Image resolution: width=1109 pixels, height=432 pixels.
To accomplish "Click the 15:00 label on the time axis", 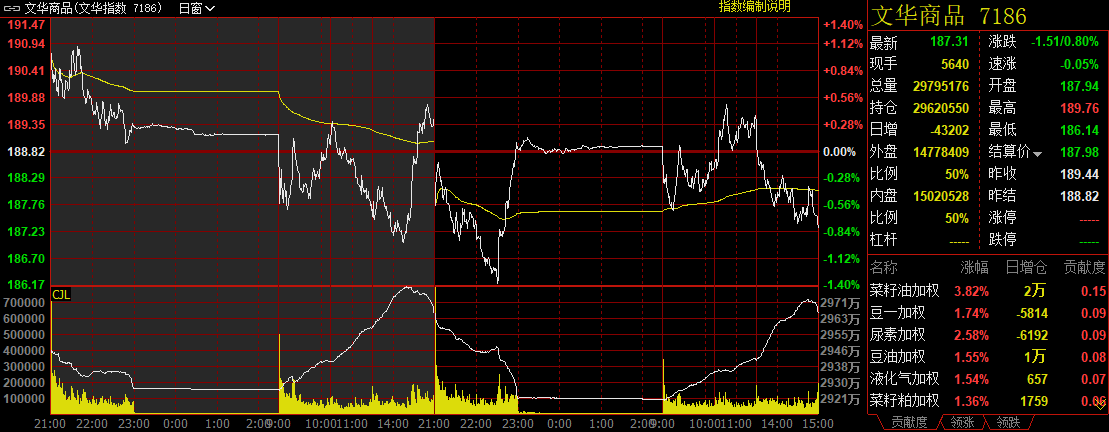I will (818, 424).
